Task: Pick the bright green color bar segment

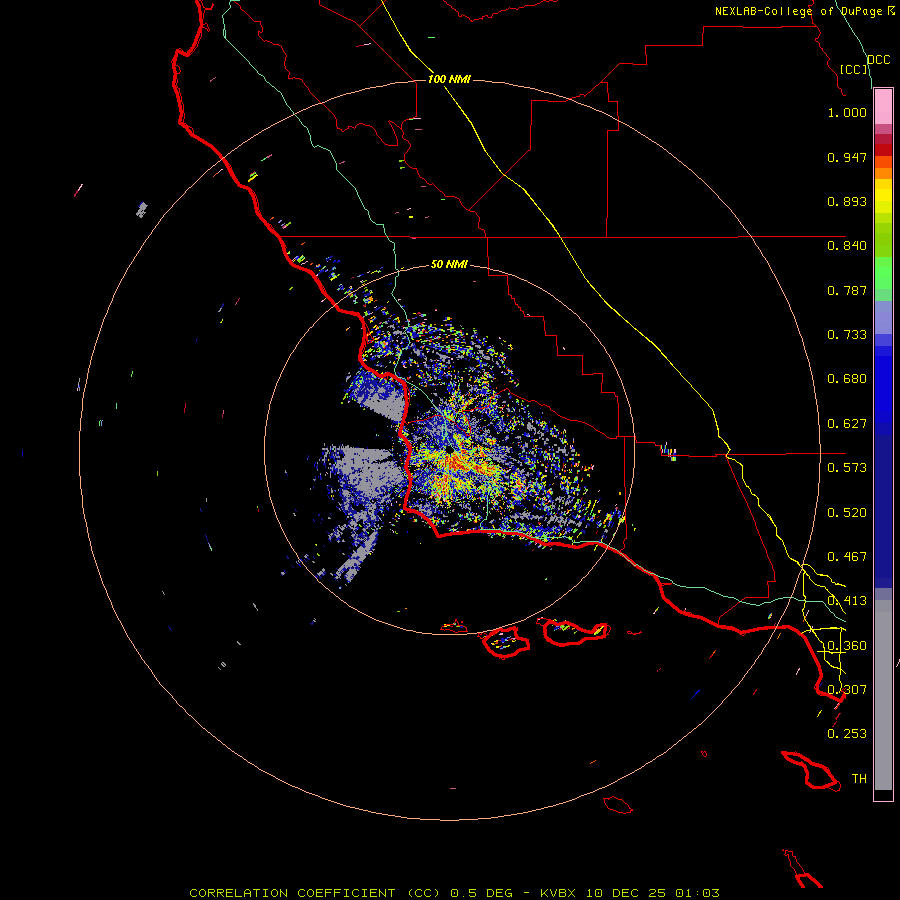Action: 883,273
